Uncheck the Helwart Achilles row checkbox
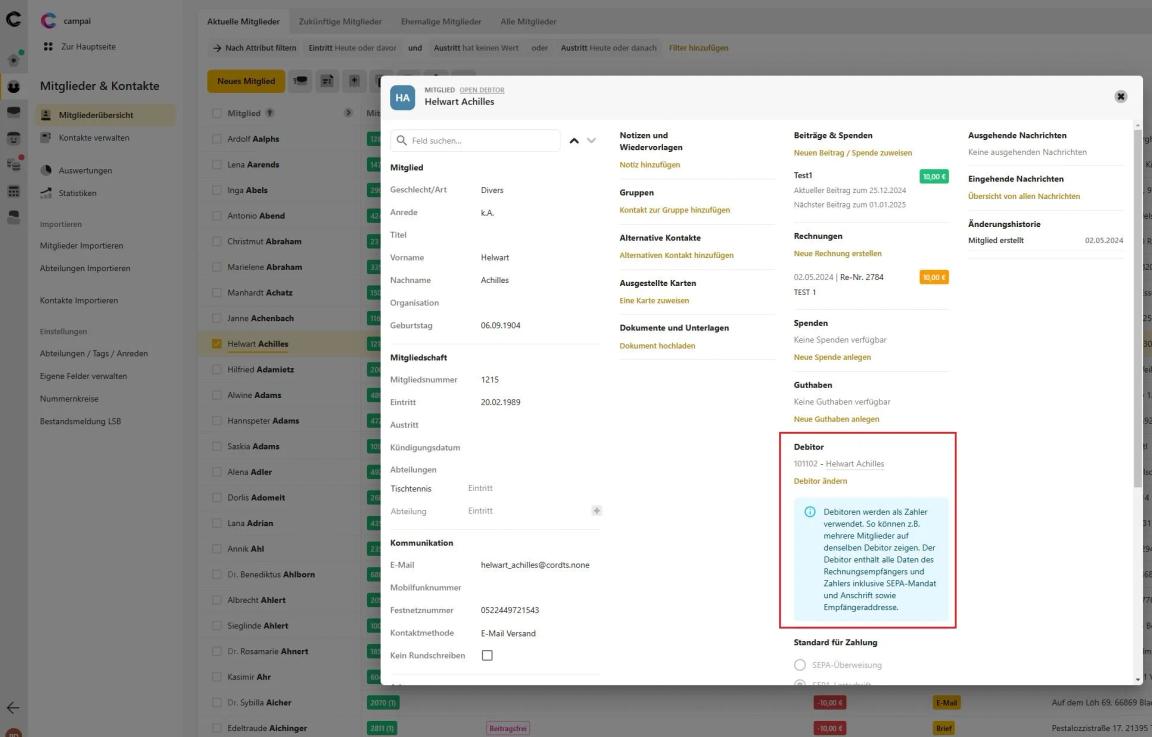1152x737 pixels. (217, 343)
